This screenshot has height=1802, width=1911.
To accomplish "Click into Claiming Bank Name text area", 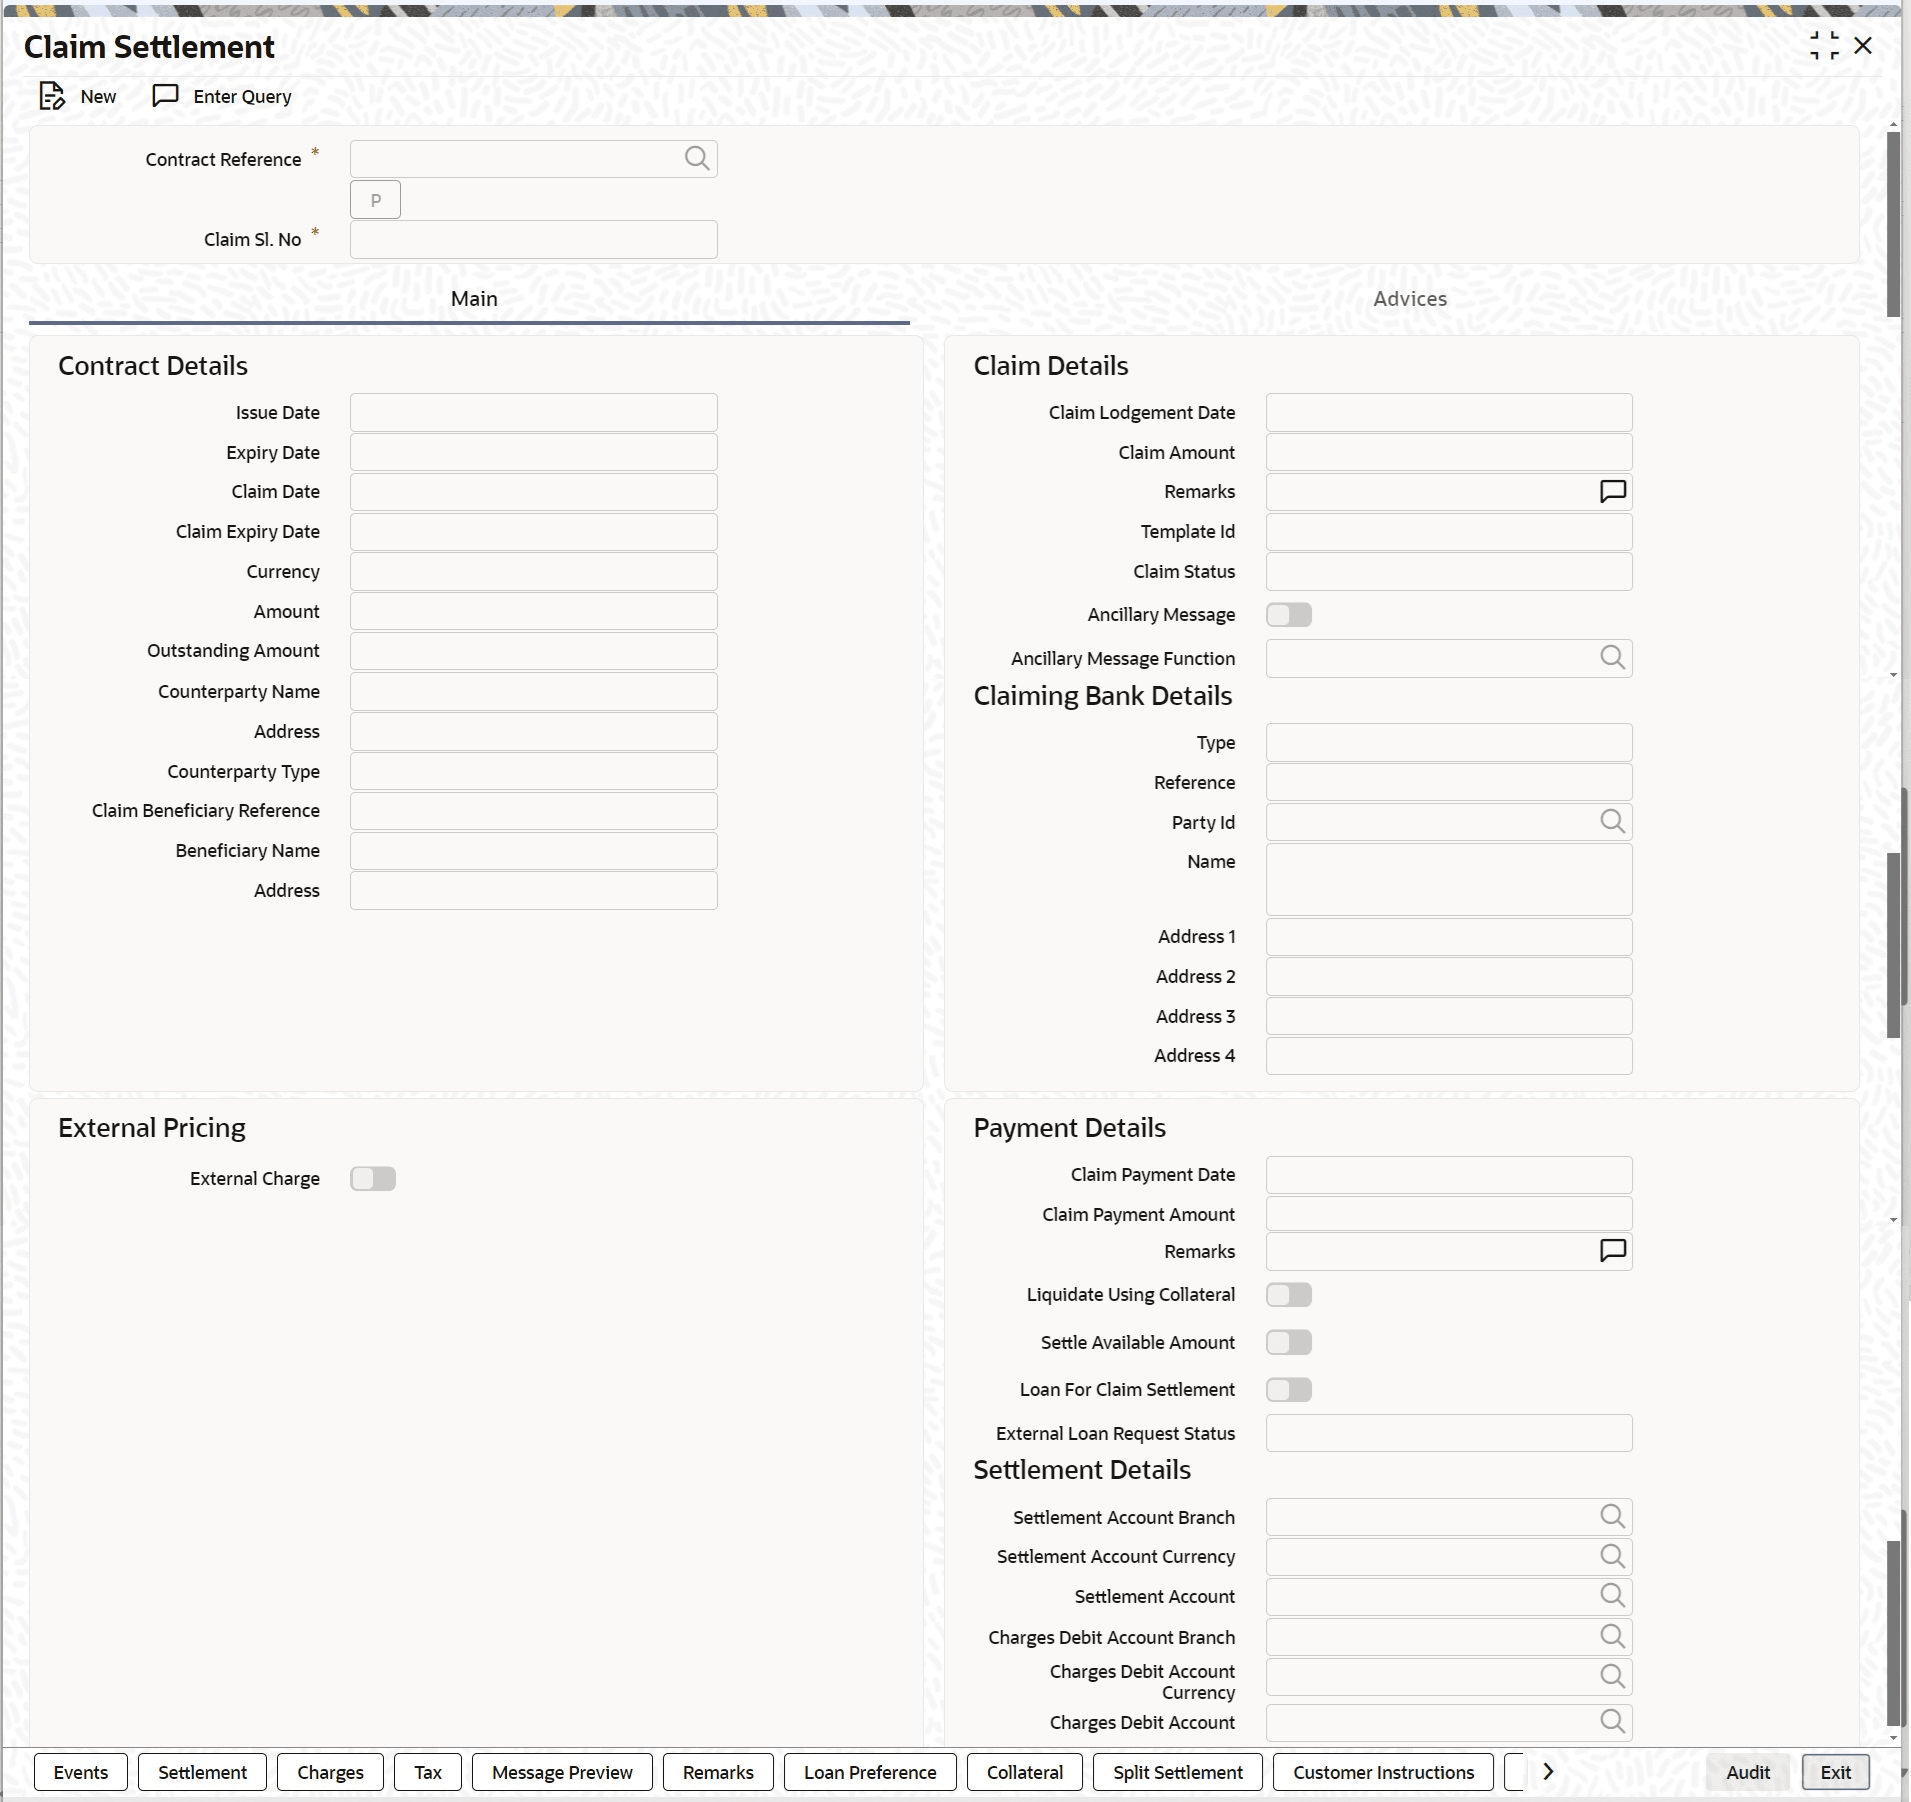I will point(1449,880).
